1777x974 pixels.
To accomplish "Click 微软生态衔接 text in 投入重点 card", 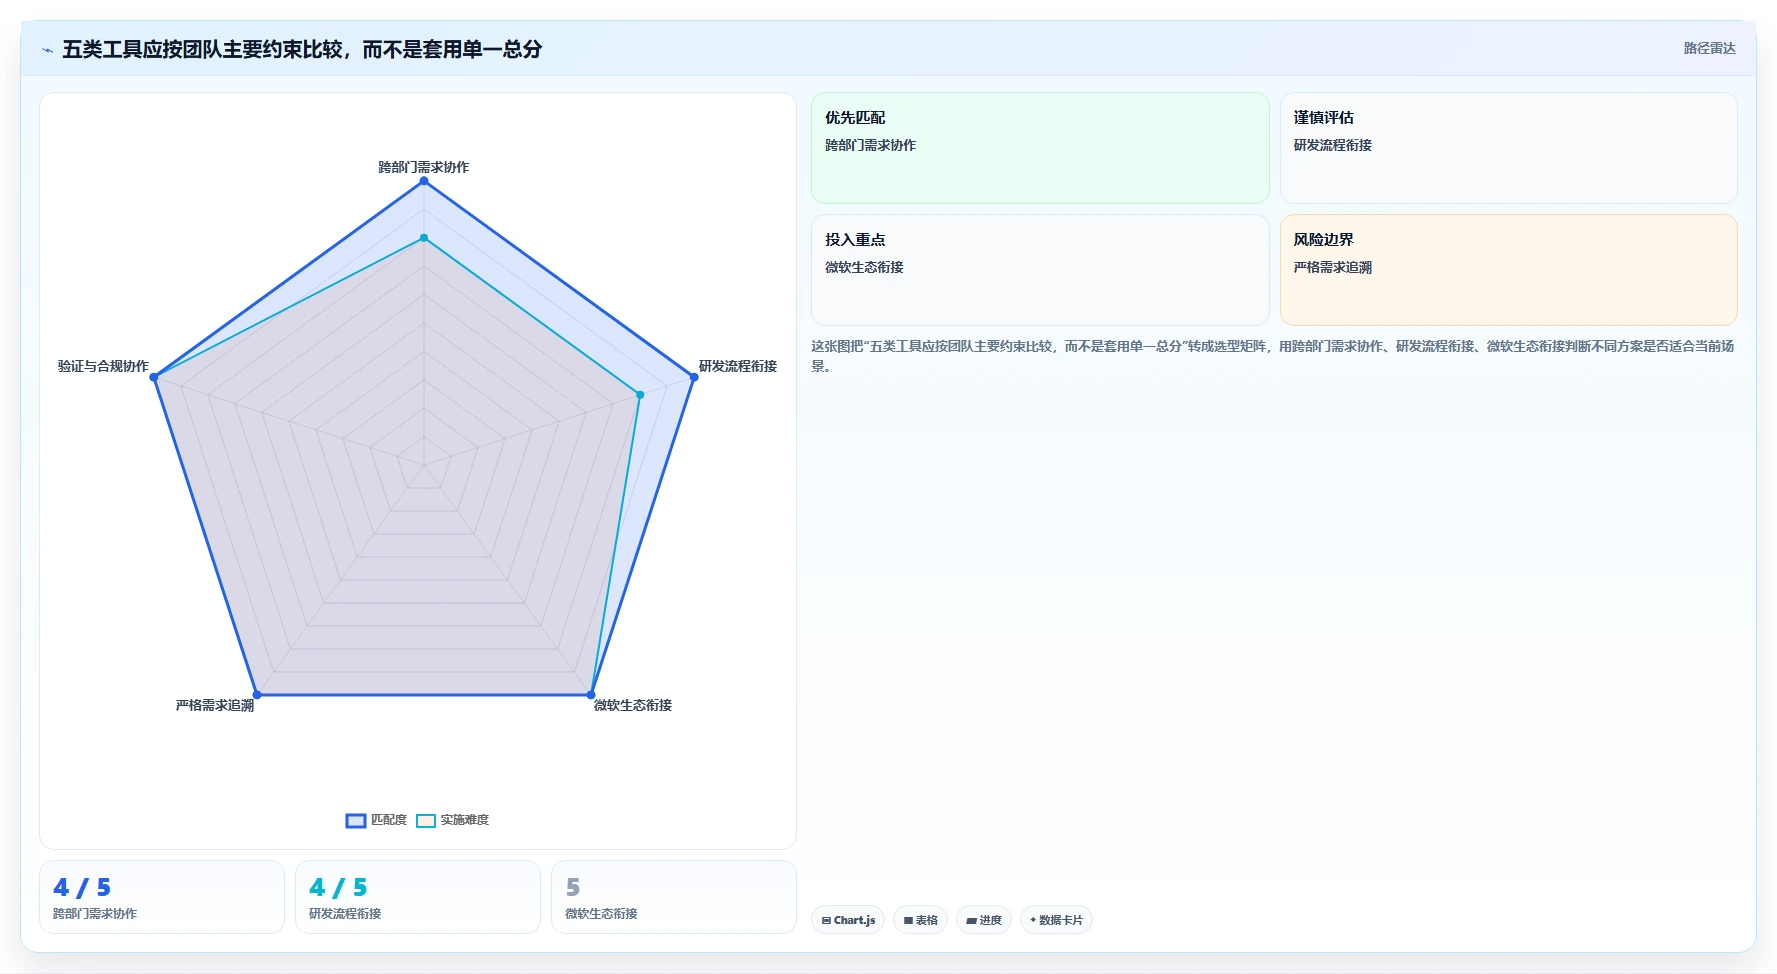I will pos(864,267).
